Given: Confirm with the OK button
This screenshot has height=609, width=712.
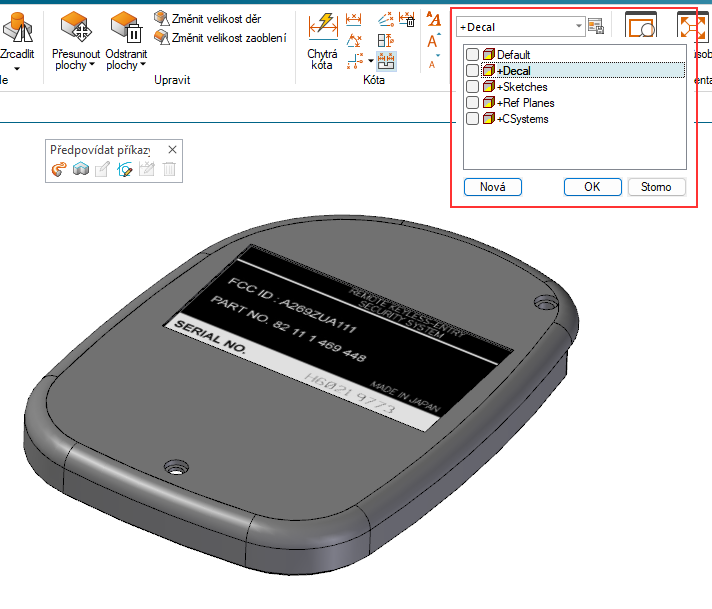Looking at the screenshot, I should click(592, 187).
